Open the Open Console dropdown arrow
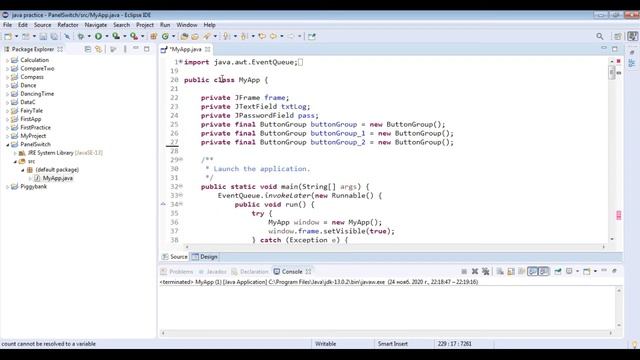The width and height of the screenshot is (640, 360). pyautogui.click(x=595, y=271)
